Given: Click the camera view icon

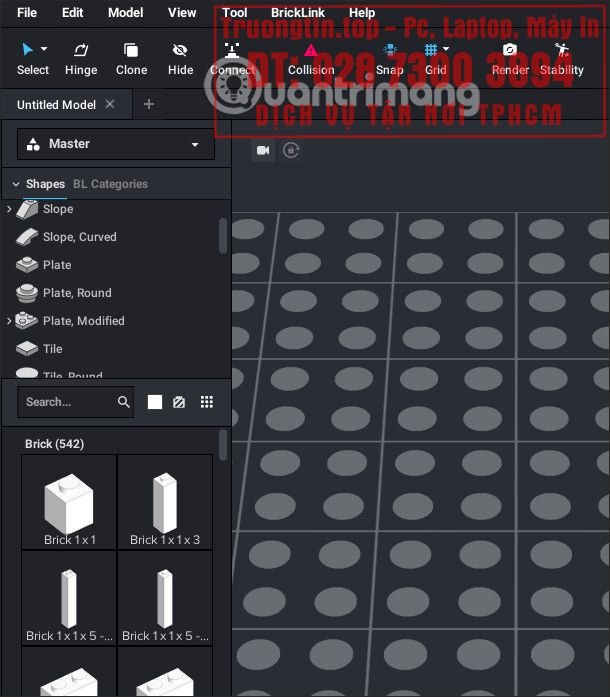Looking at the screenshot, I should [x=263, y=150].
